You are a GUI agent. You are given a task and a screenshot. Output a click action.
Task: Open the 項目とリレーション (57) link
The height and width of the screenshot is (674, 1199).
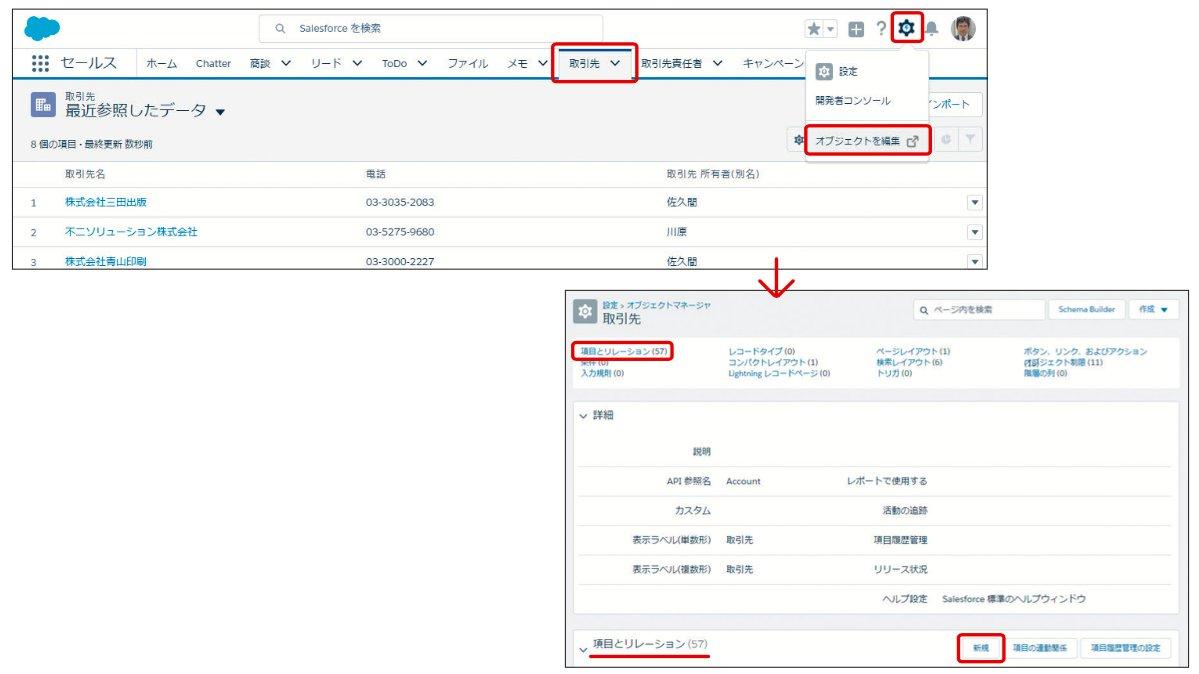point(624,351)
